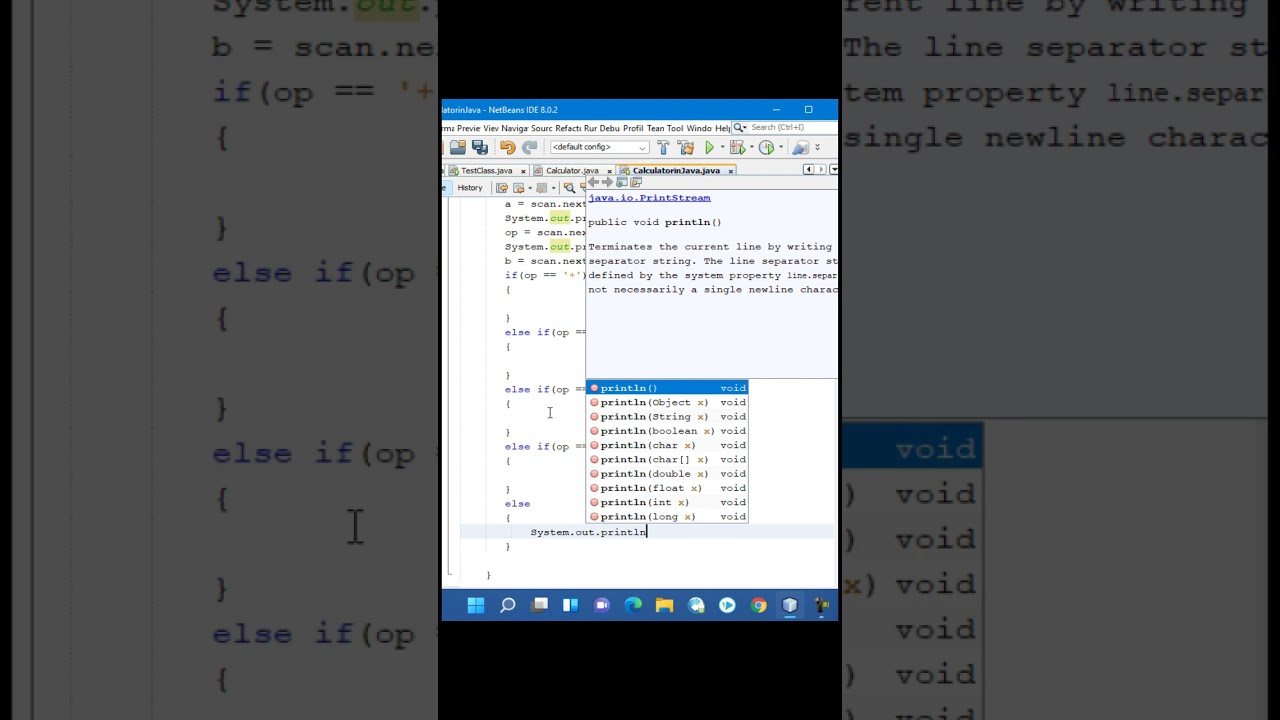Click the go to source icon in Javadoc popup
This screenshot has height=720, width=1280.
click(636, 182)
